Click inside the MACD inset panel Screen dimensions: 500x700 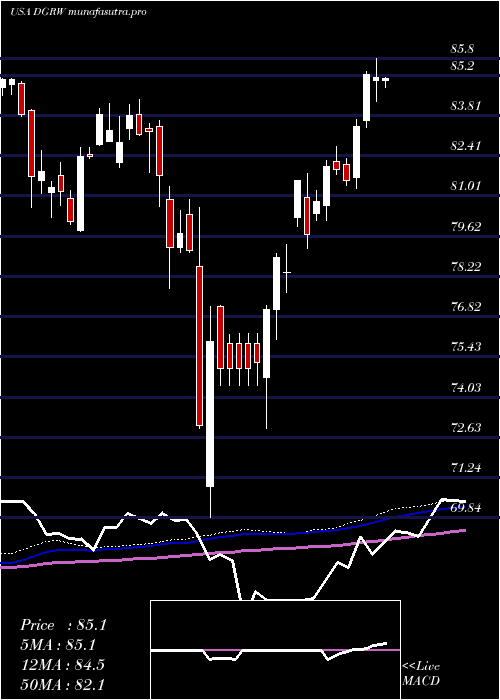(275, 650)
